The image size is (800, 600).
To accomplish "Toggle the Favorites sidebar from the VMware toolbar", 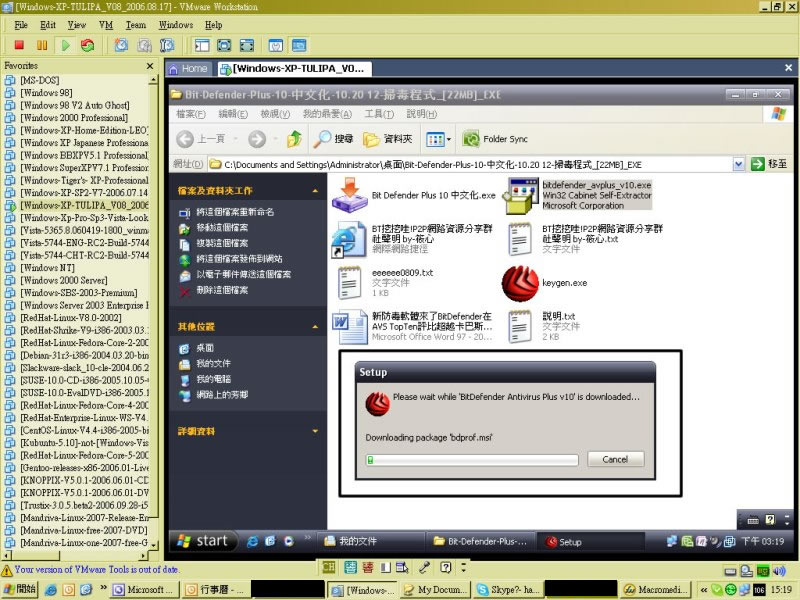I will pos(202,45).
